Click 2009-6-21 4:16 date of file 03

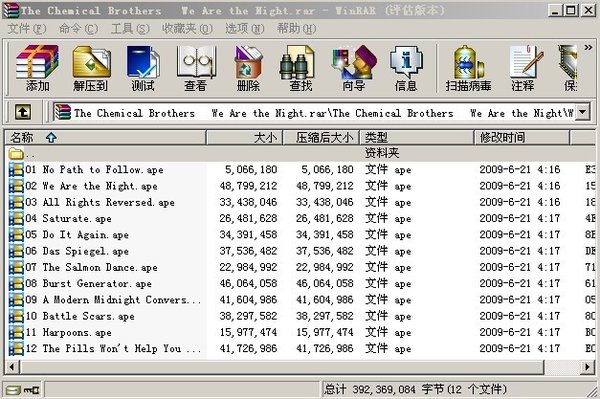[520, 202]
